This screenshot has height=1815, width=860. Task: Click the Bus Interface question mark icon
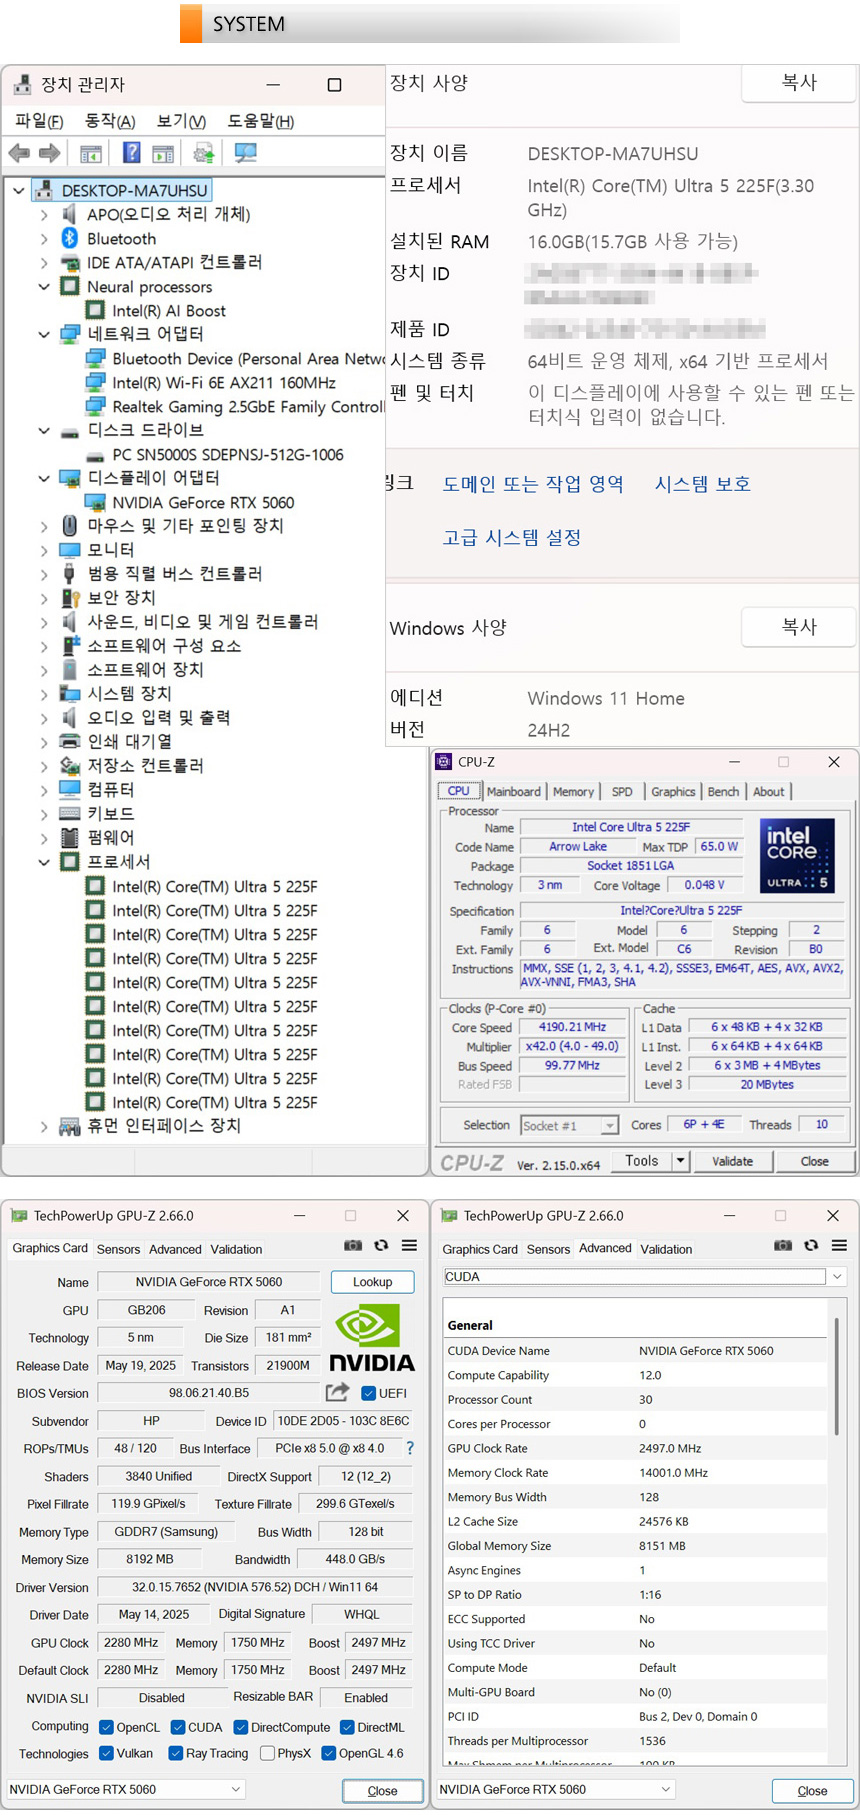410,1448
